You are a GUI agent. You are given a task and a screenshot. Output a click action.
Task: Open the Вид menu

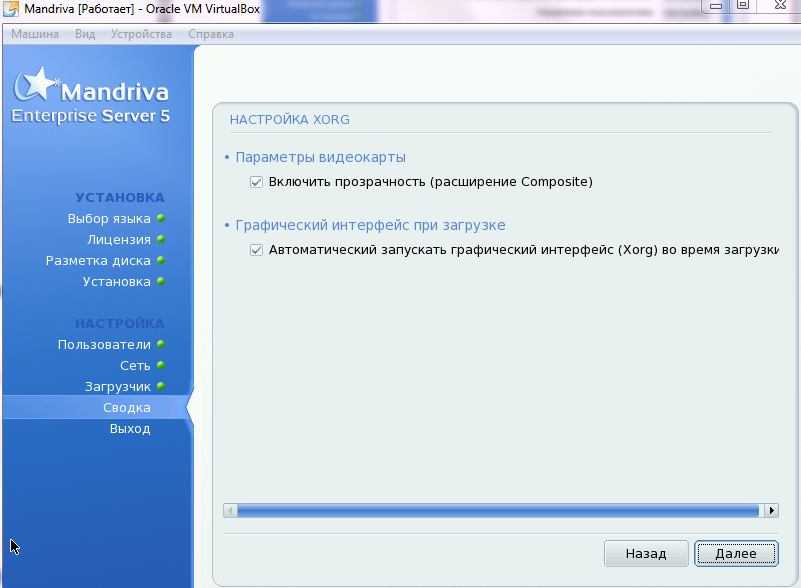[85, 34]
